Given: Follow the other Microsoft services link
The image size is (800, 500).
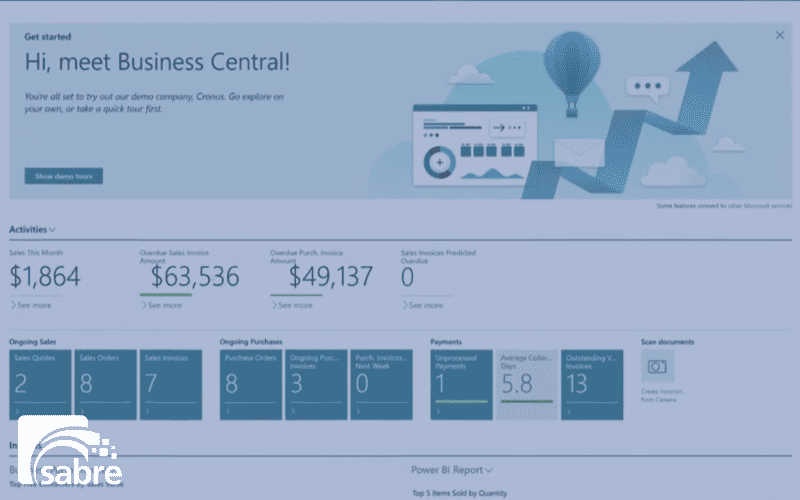Looking at the screenshot, I should pos(760,206).
